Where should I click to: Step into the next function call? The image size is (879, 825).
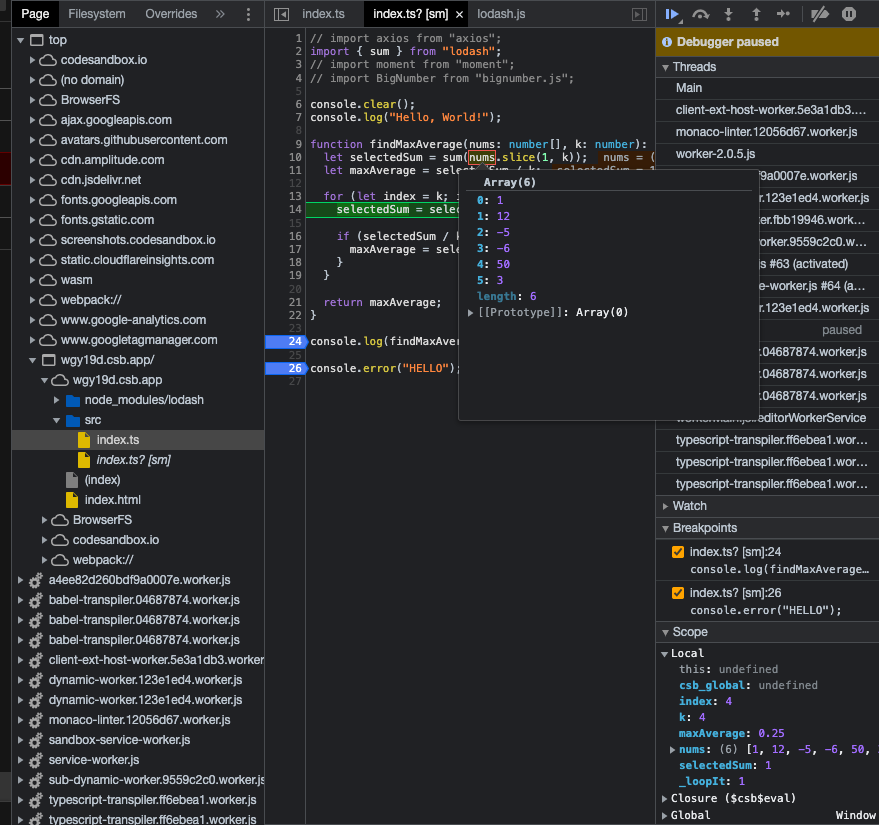pyautogui.click(x=729, y=14)
